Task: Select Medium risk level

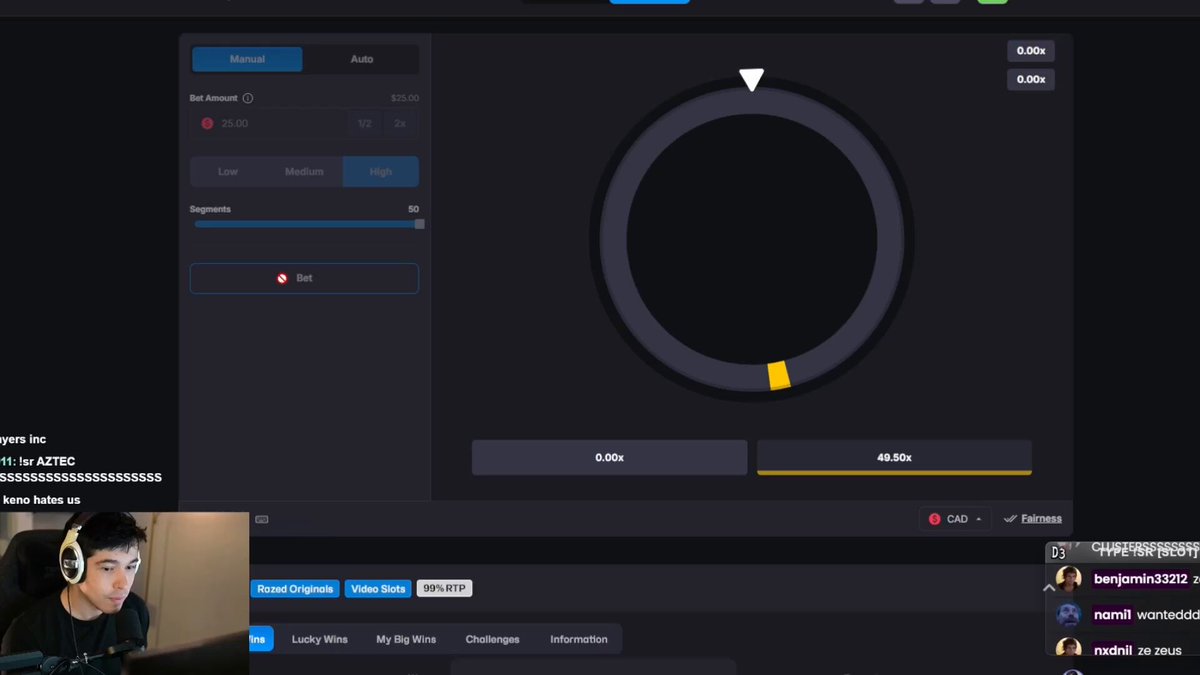Action: click(304, 171)
